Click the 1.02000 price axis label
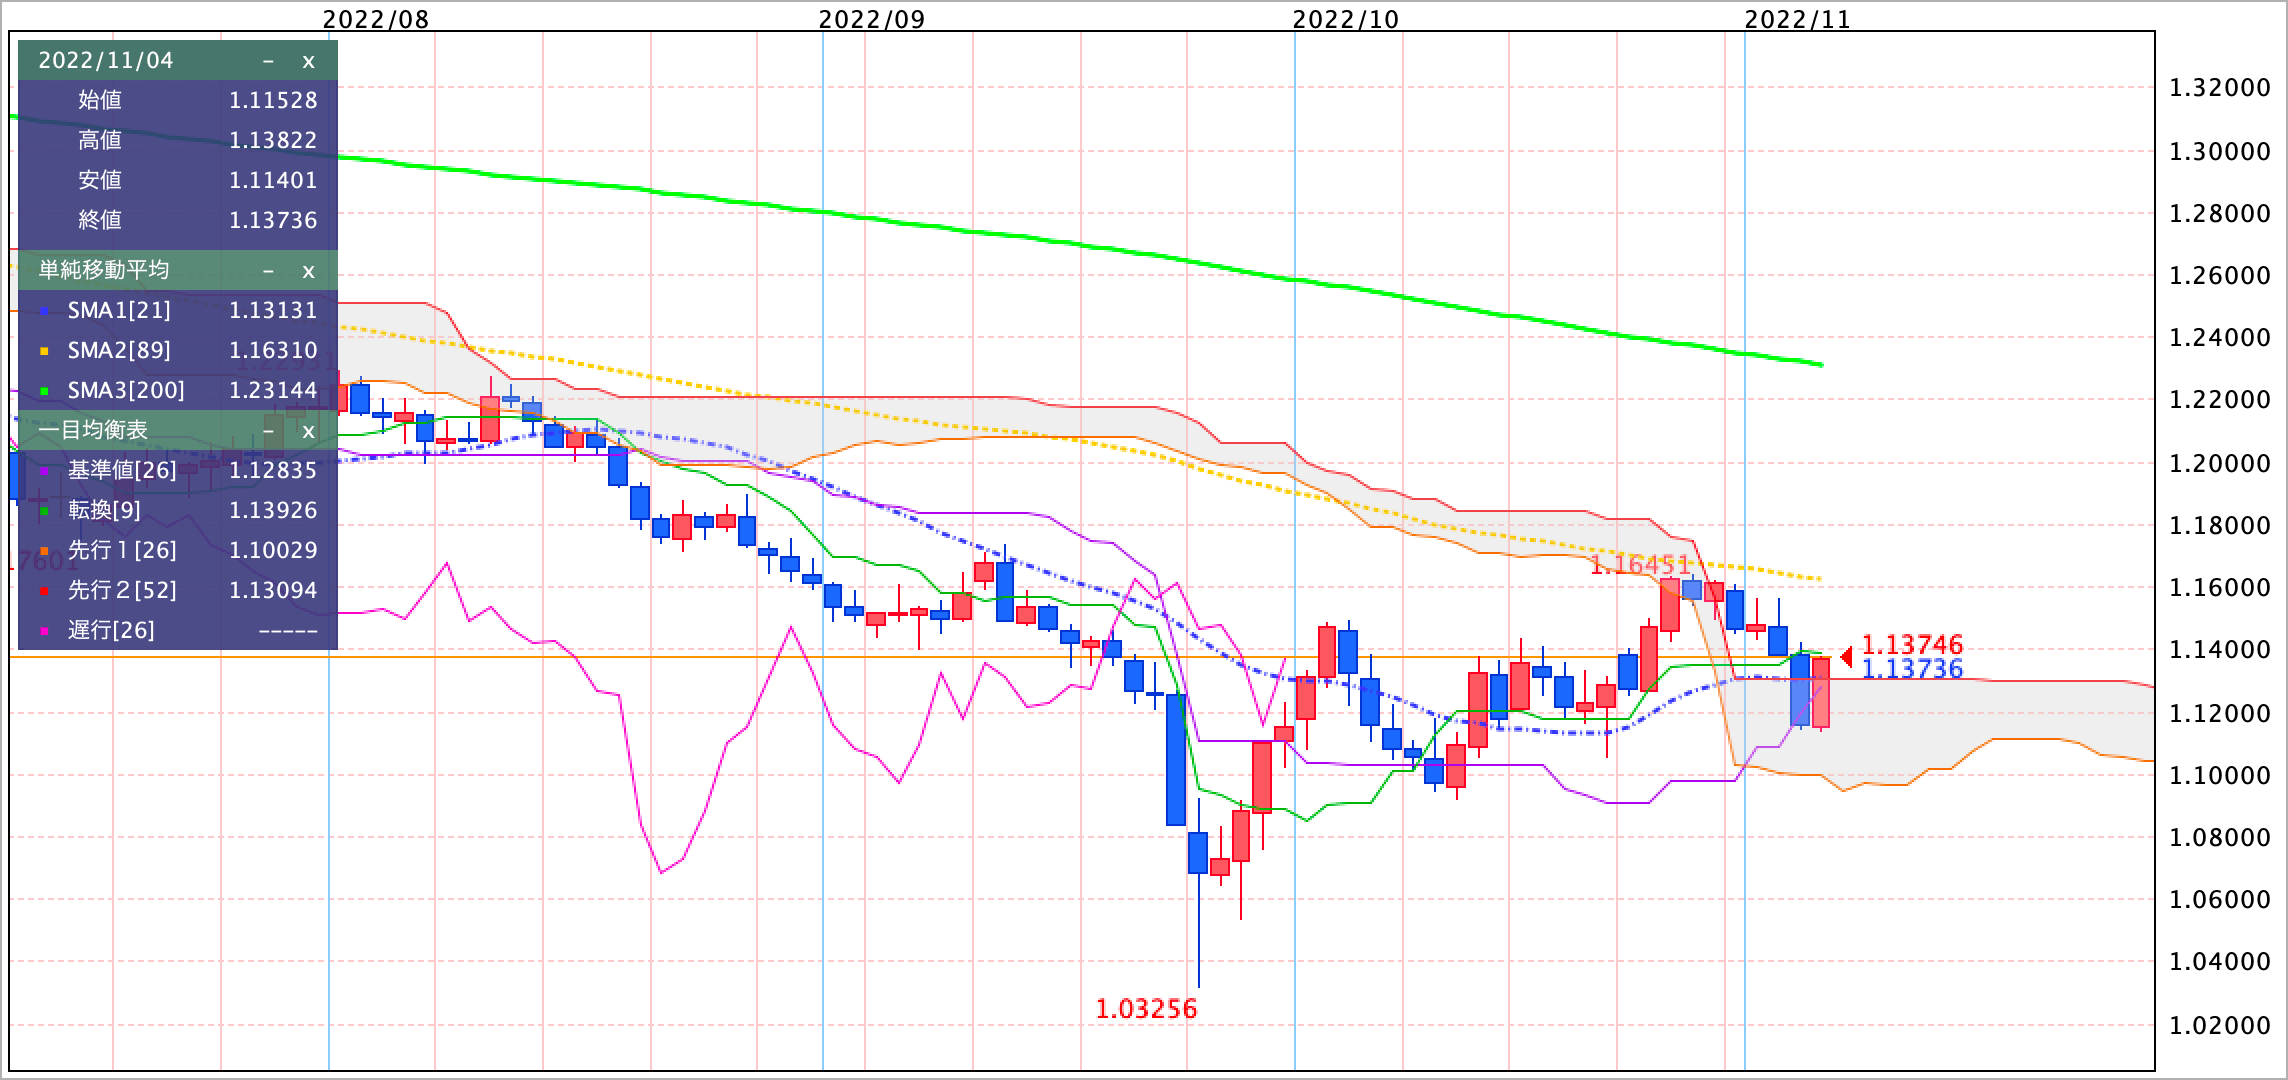This screenshot has width=2288, height=1080. pyautogui.click(x=2218, y=1026)
